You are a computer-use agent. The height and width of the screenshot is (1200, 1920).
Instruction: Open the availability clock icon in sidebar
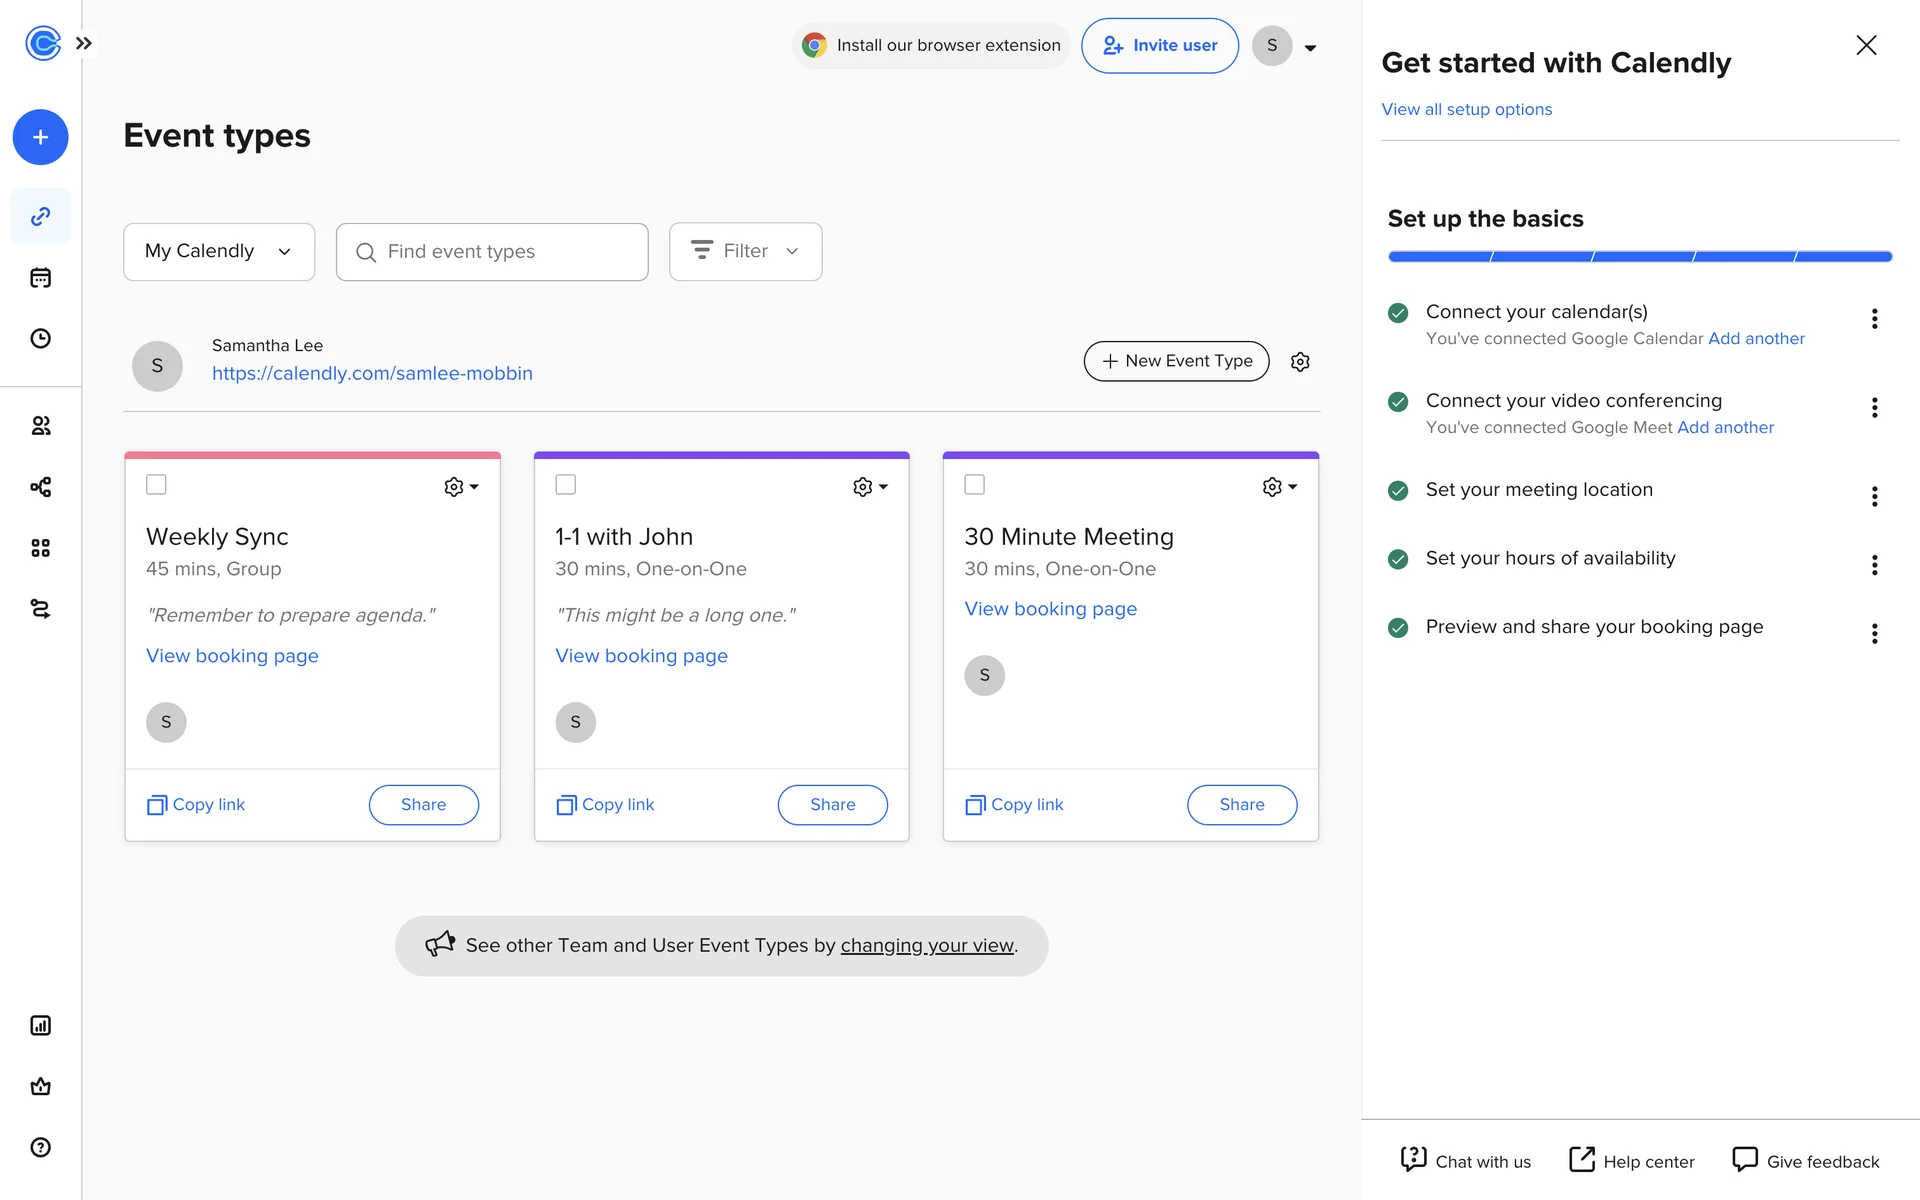(40, 338)
